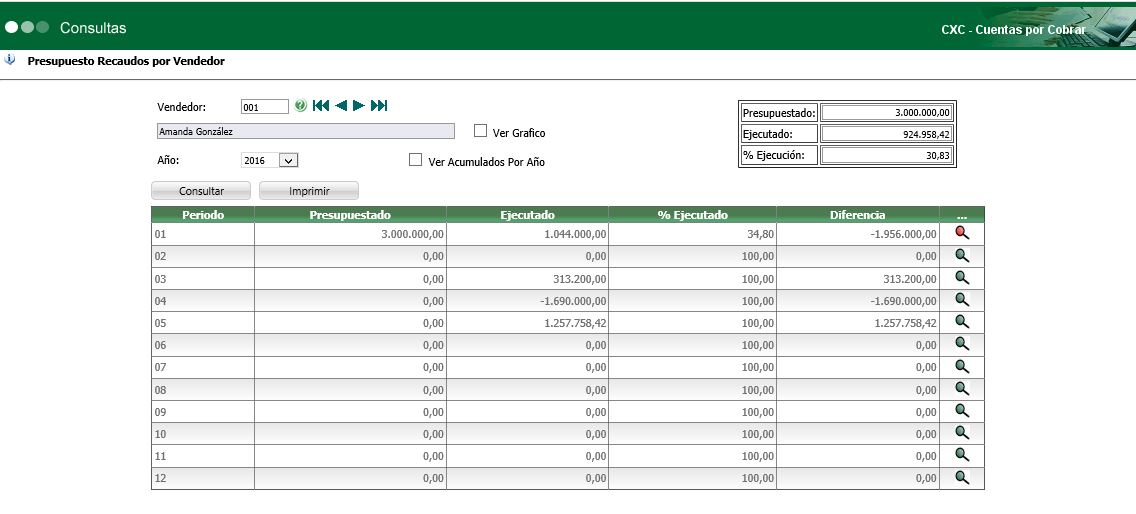Open the vendor lookup help icon
This screenshot has width=1136, height=514.
click(301, 106)
